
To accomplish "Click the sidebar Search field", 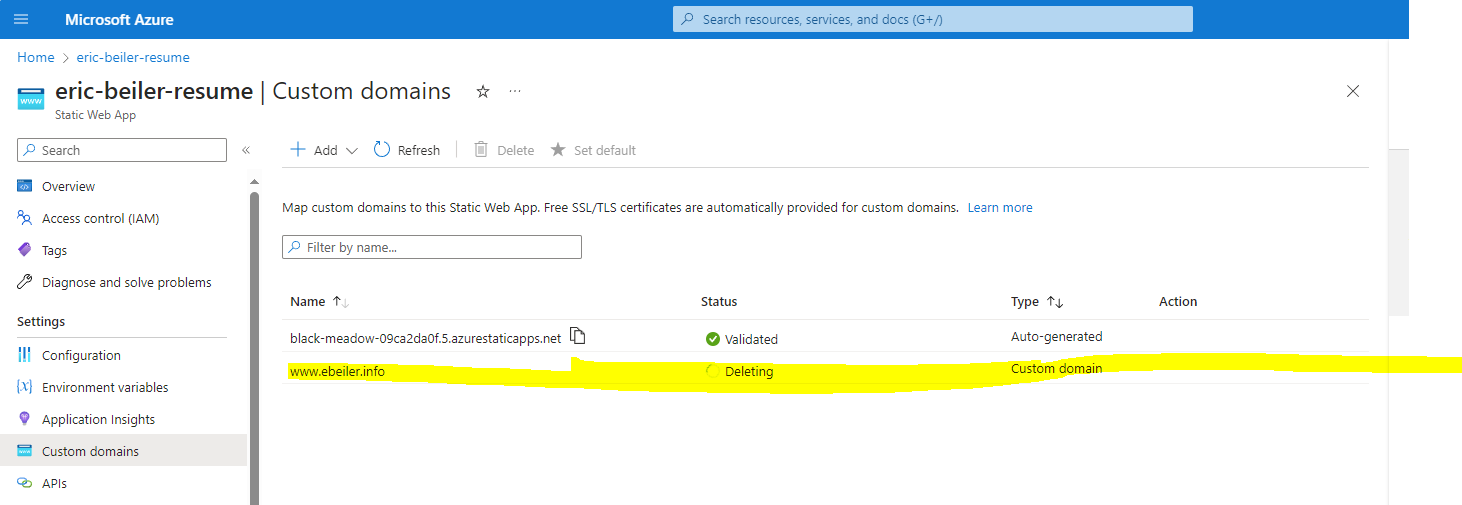I will point(122,150).
